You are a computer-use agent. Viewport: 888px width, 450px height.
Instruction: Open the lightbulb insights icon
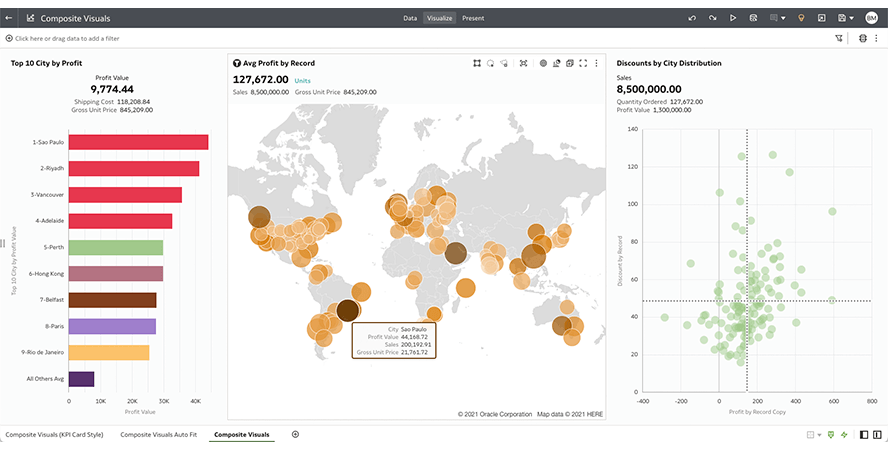pyautogui.click(x=800, y=18)
